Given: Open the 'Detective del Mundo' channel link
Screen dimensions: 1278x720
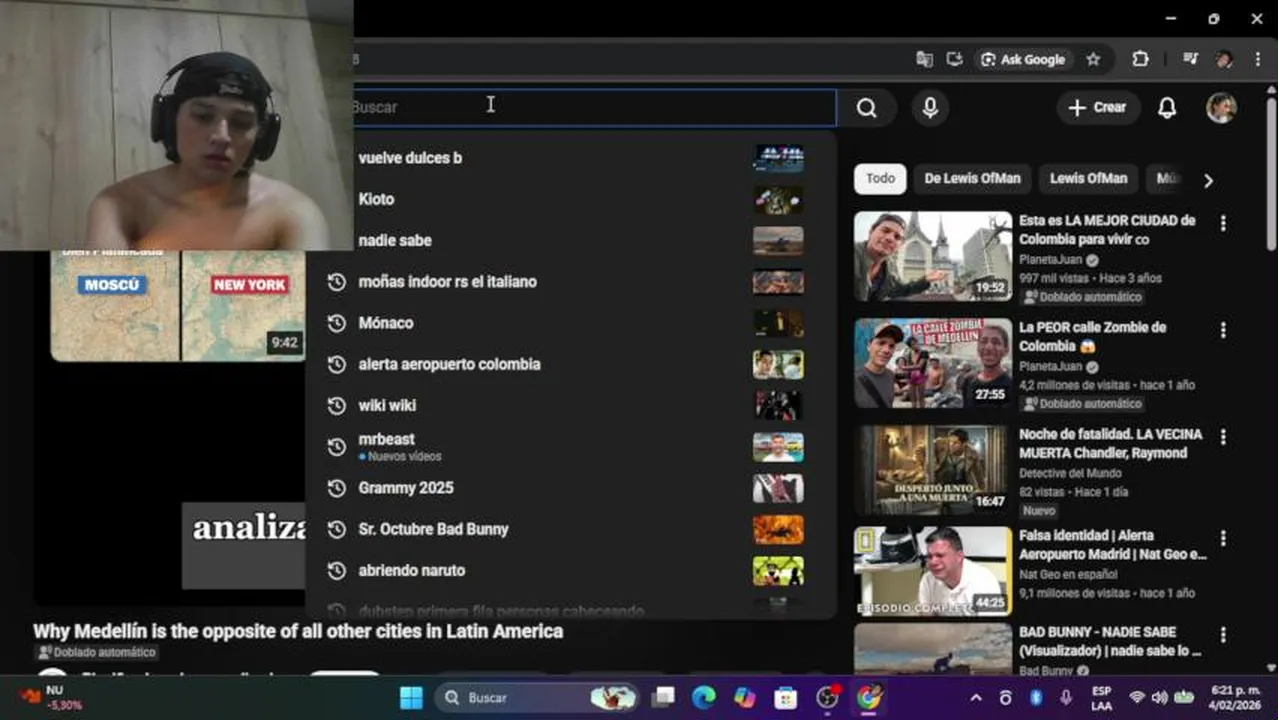Looking at the screenshot, I should coord(1070,473).
